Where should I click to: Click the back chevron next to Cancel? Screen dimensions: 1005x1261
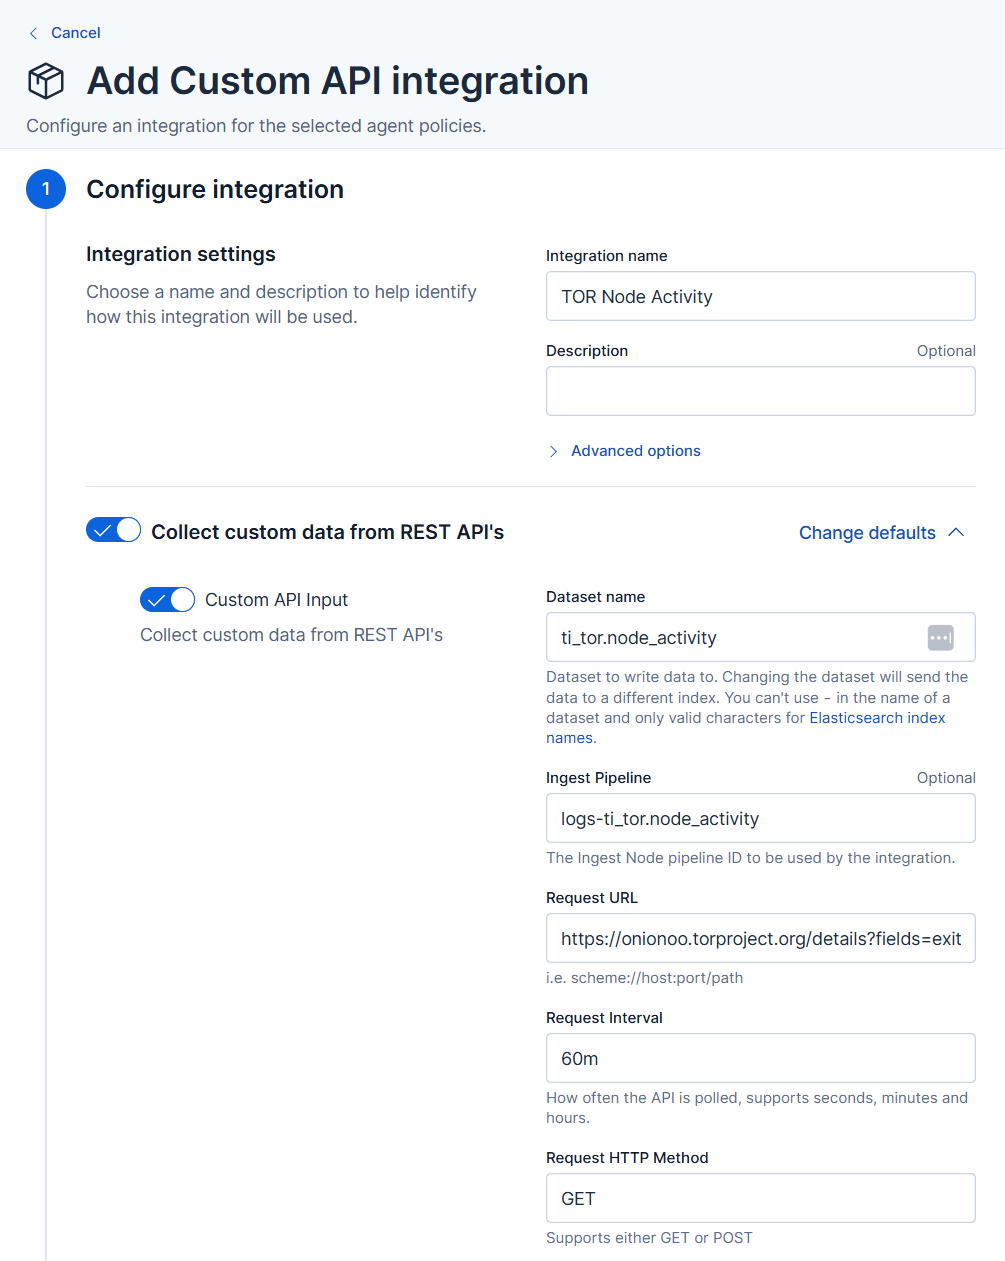click(33, 33)
